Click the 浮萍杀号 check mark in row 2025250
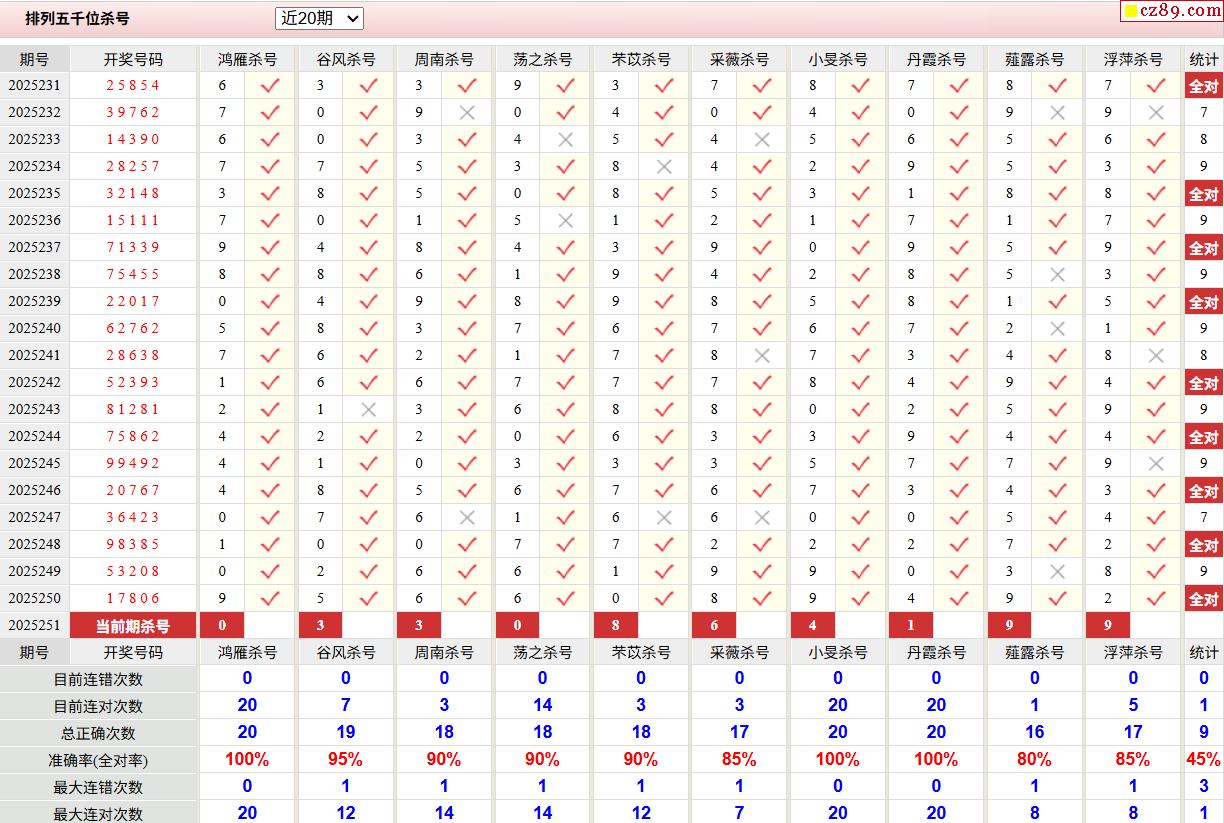The image size is (1224, 823). coord(1156,599)
